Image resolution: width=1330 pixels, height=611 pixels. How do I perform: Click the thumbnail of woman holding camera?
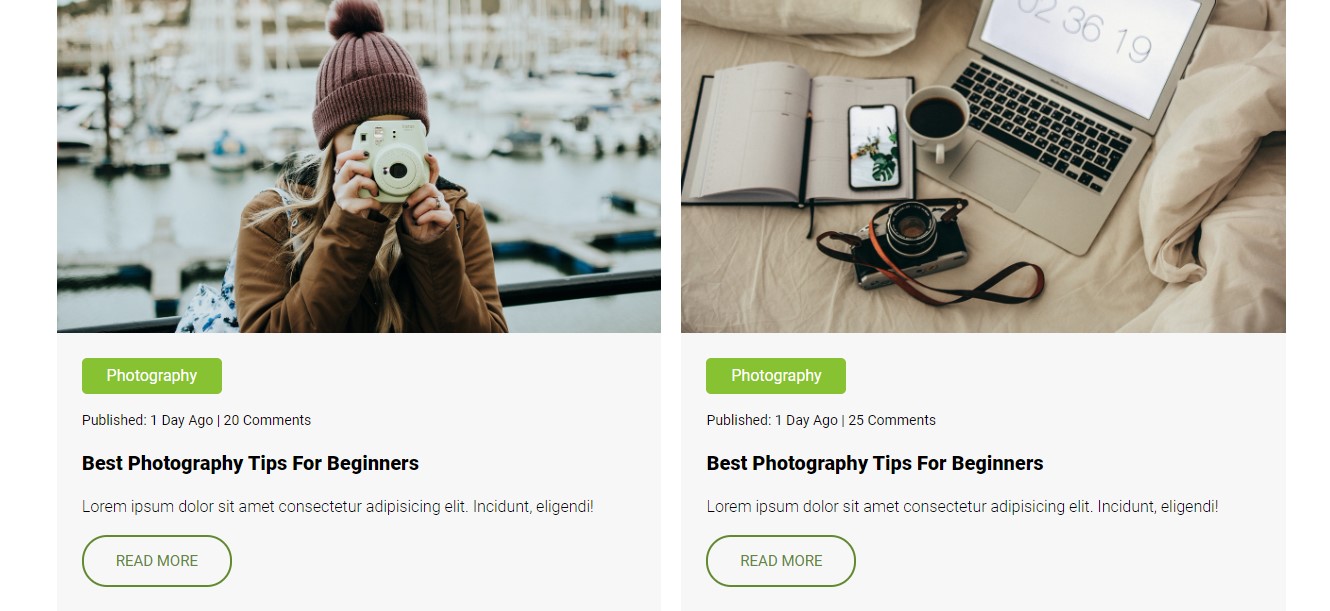point(358,166)
